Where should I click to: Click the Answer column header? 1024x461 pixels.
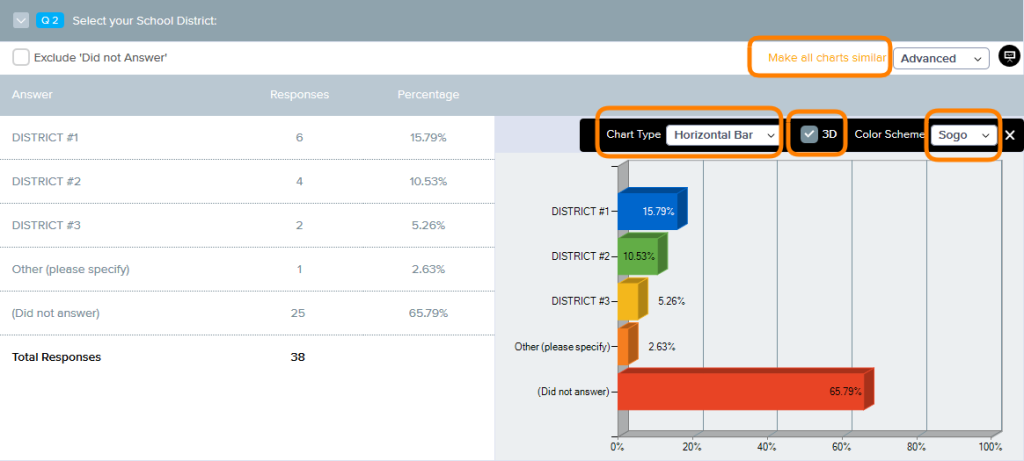pyautogui.click(x=32, y=95)
